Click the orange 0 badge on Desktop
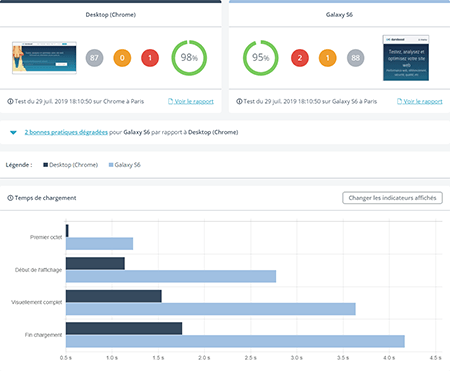 click(x=122, y=58)
